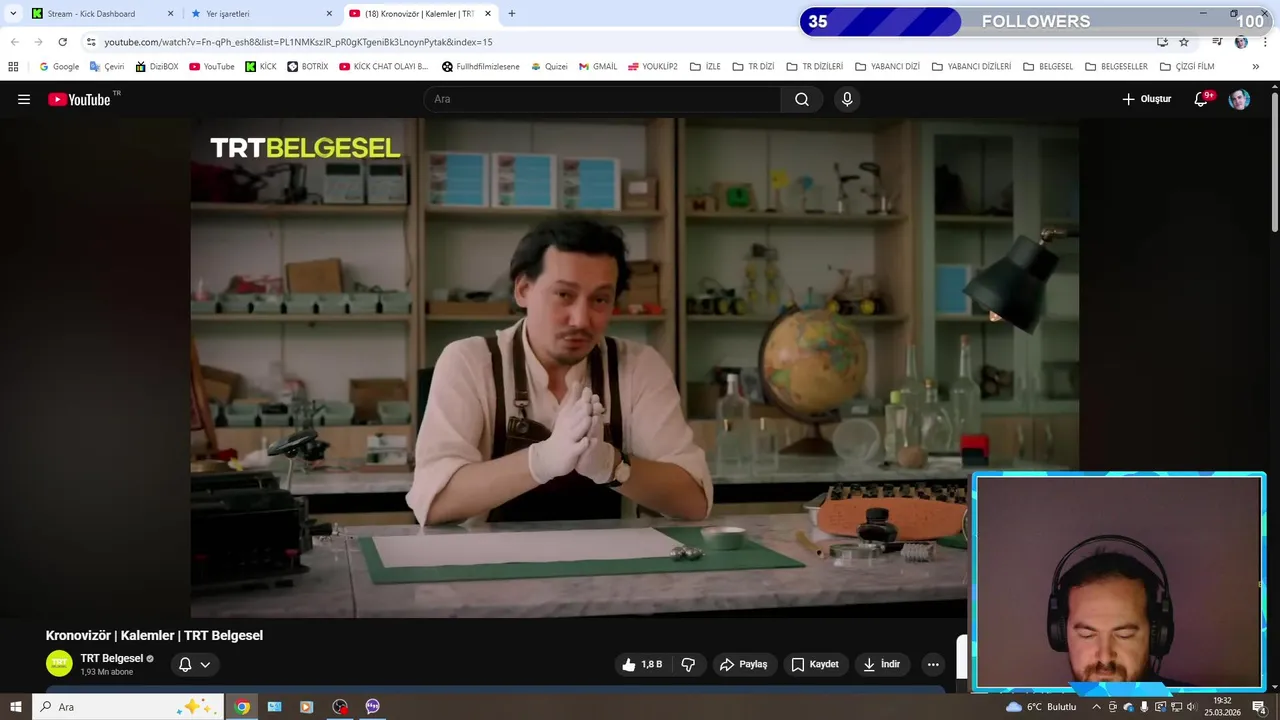Open Chrome from the taskbar

pos(242,707)
